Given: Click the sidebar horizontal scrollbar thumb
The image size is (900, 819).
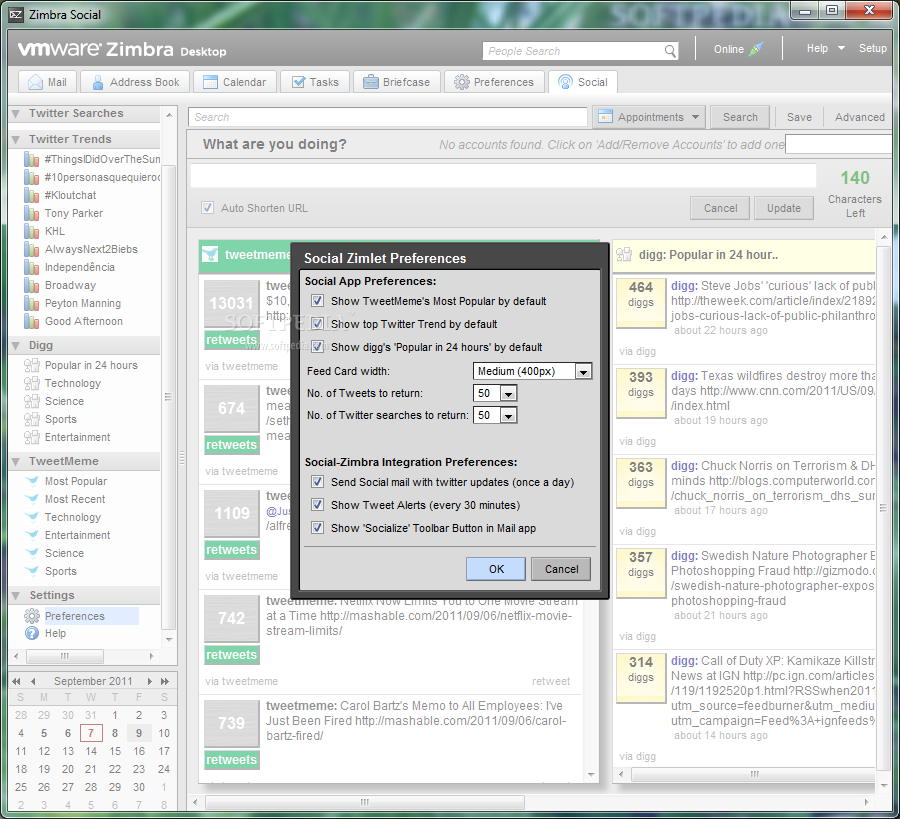Looking at the screenshot, I should (65, 656).
